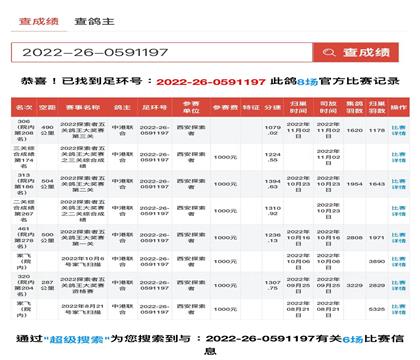Click the 空距 column header
The height and width of the screenshot is (360, 420).
pyautogui.click(x=47, y=107)
